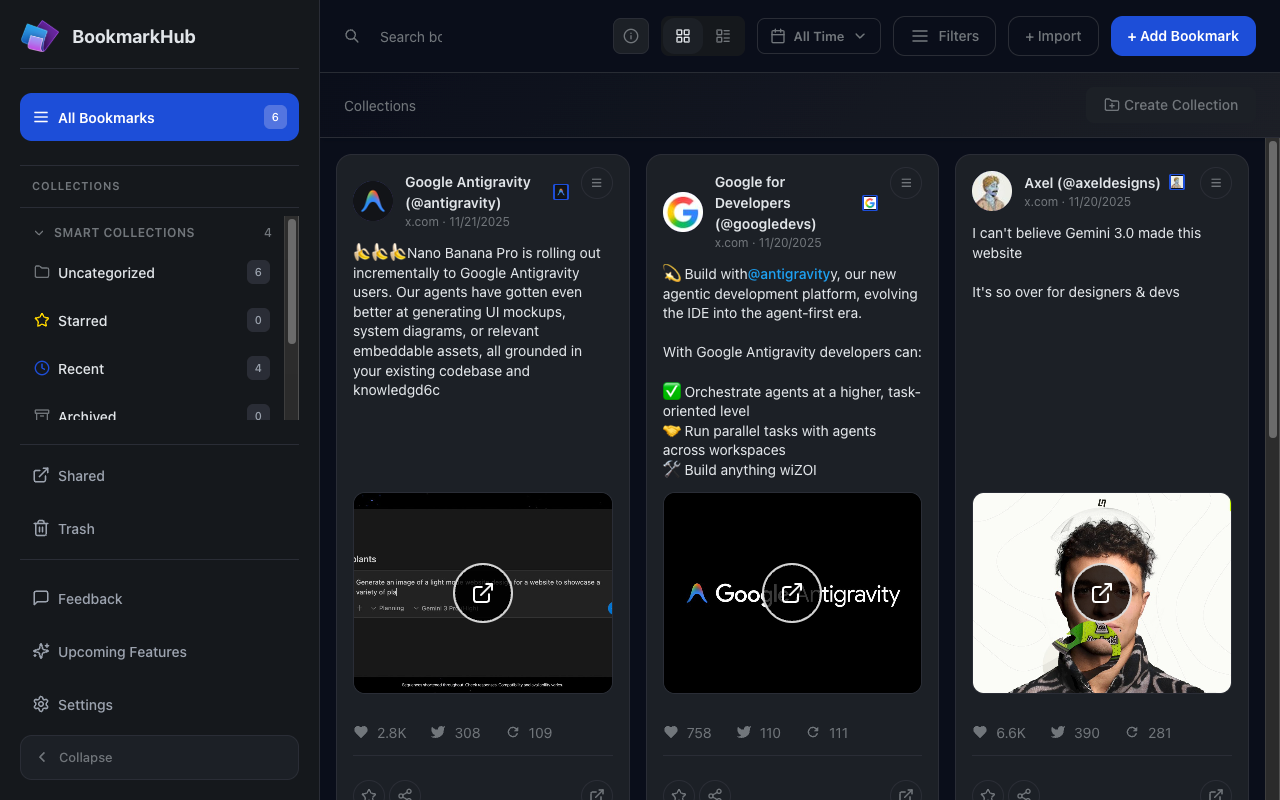Image resolution: width=1280 pixels, height=800 pixels.
Task: Click the Uncategorized folder icon
Action: tap(42, 272)
